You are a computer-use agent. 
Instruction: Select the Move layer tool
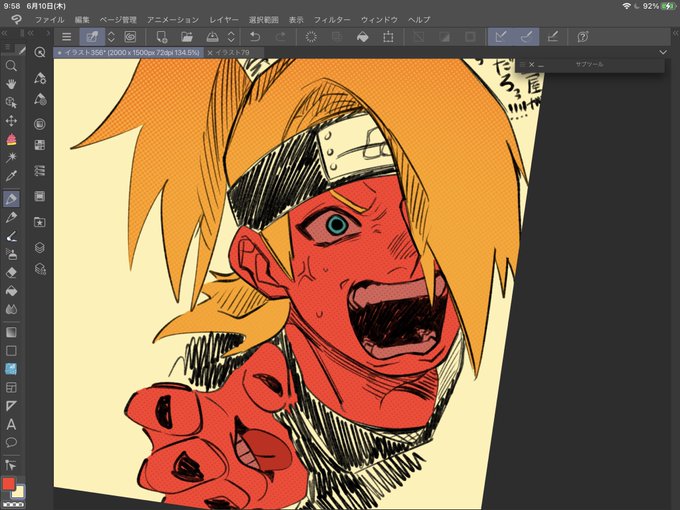[x=11, y=121]
